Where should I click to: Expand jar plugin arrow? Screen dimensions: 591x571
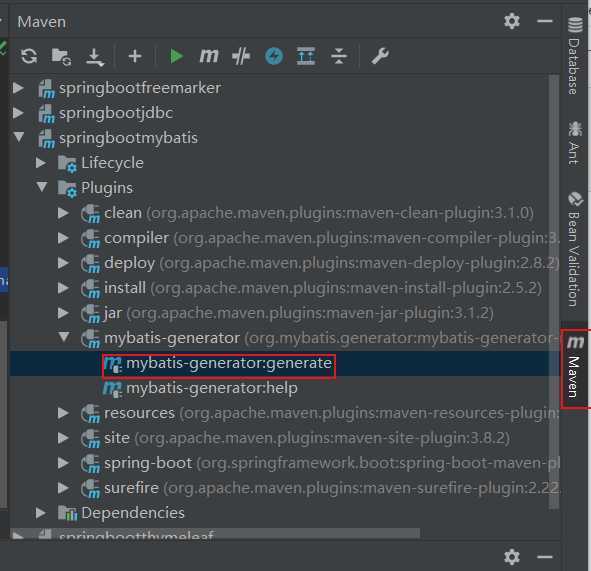pyautogui.click(x=63, y=313)
